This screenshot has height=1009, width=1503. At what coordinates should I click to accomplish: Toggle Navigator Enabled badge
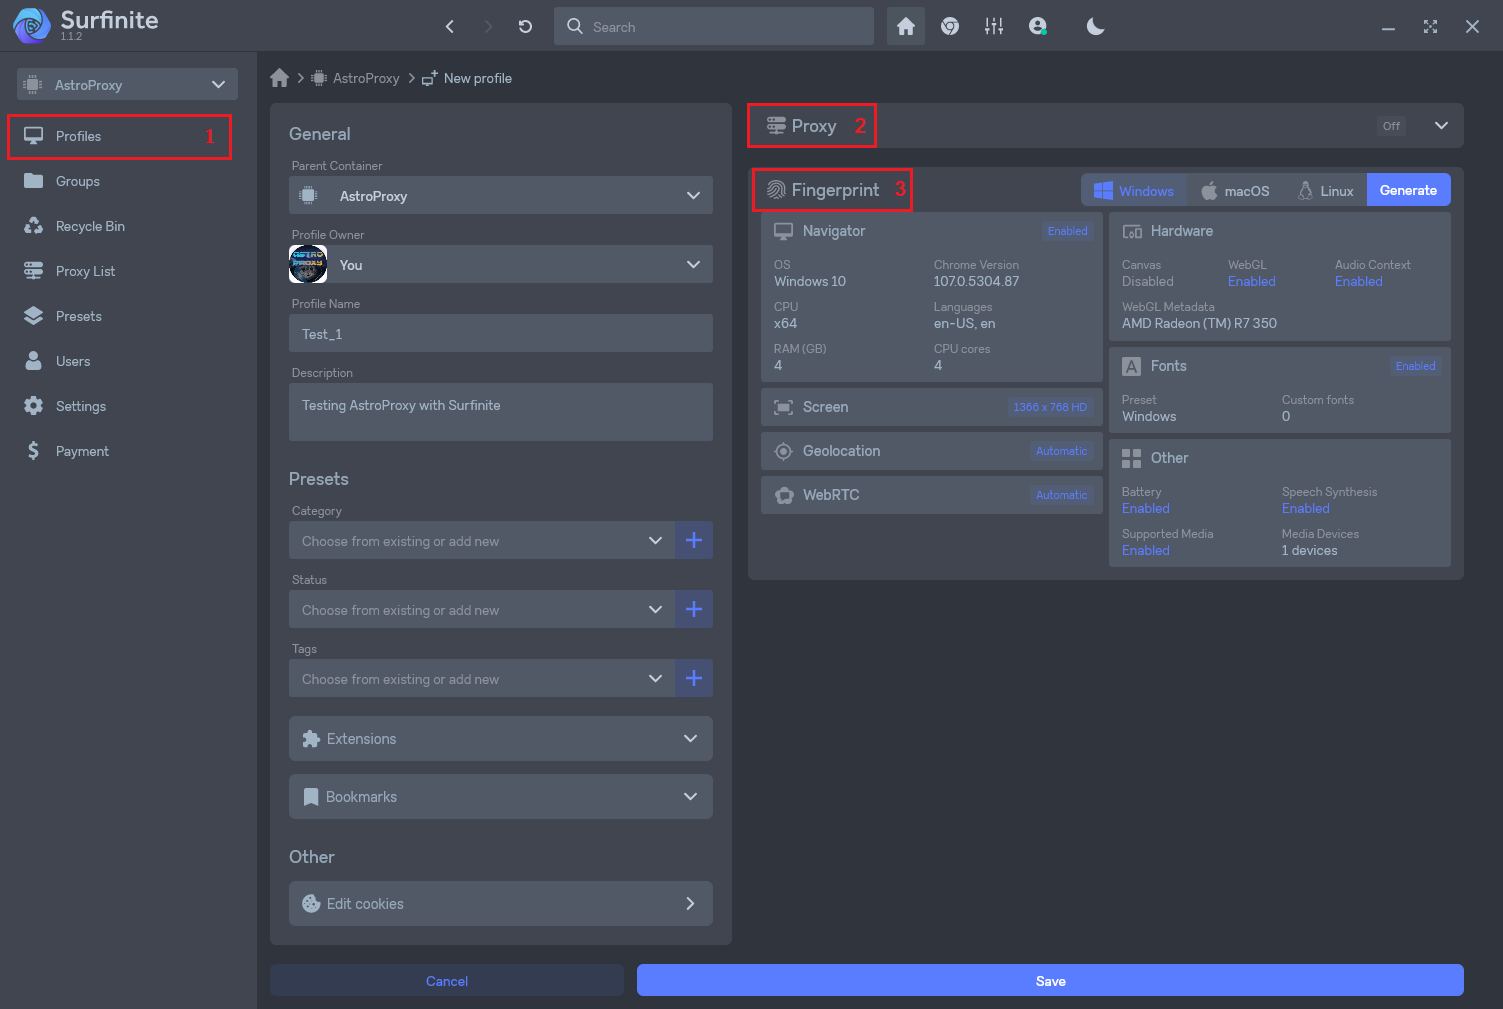pyautogui.click(x=1068, y=231)
